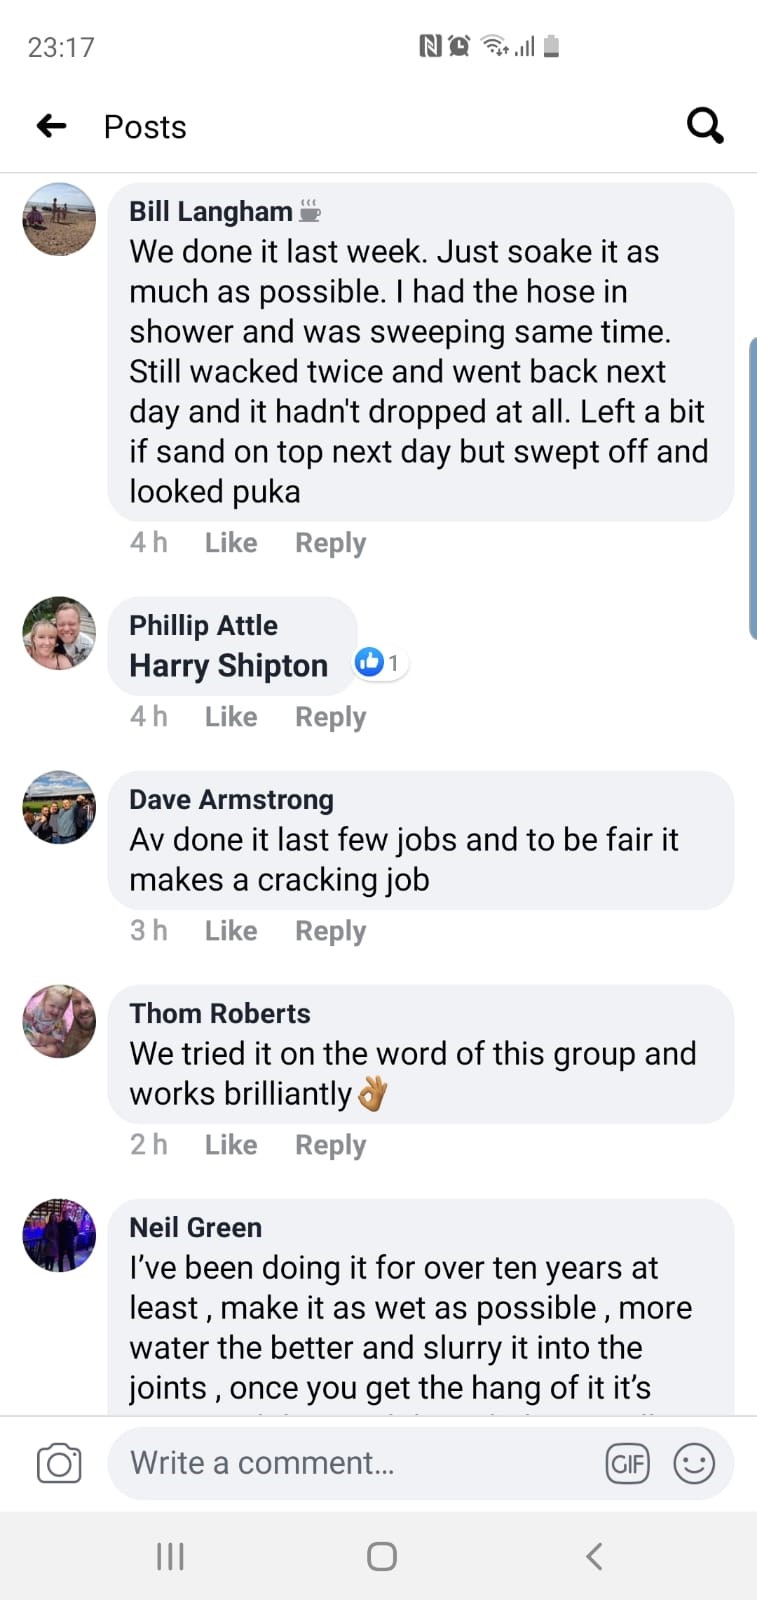Image resolution: width=757 pixels, height=1600 pixels.
Task: Open Neil Green's profile name
Action: [196, 1227]
